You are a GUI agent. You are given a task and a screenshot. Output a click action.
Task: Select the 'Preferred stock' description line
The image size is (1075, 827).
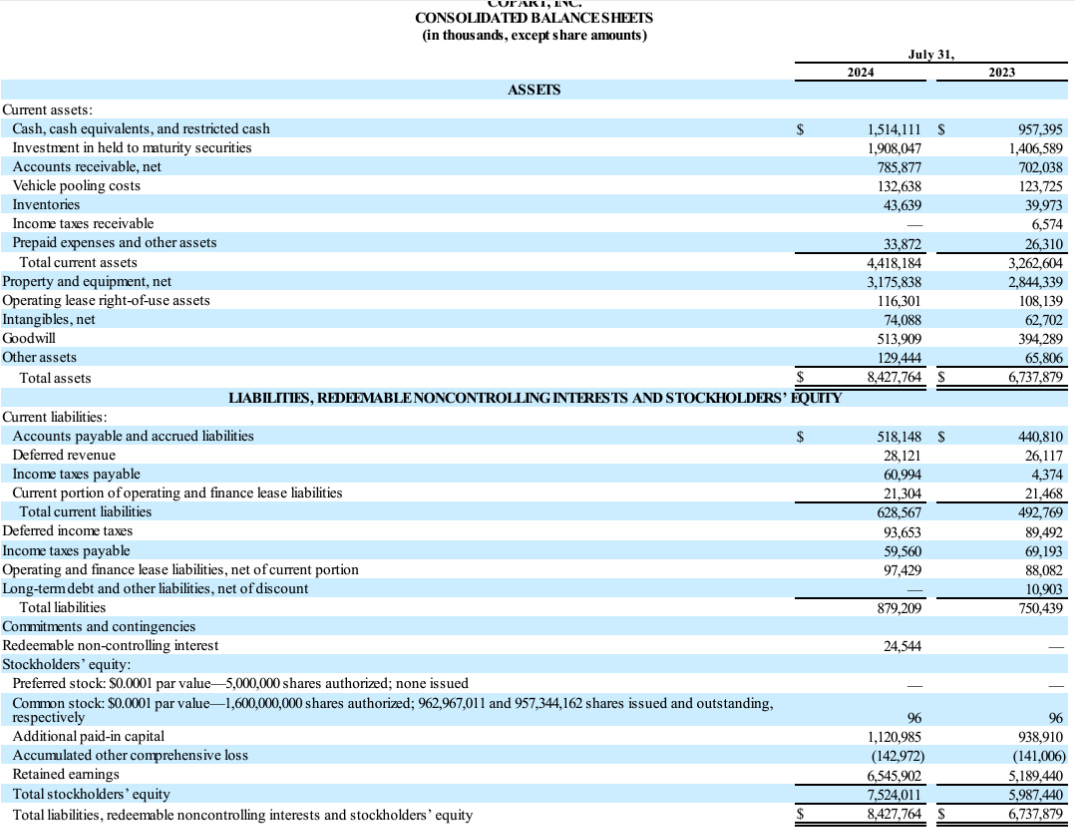tap(241, 684)
